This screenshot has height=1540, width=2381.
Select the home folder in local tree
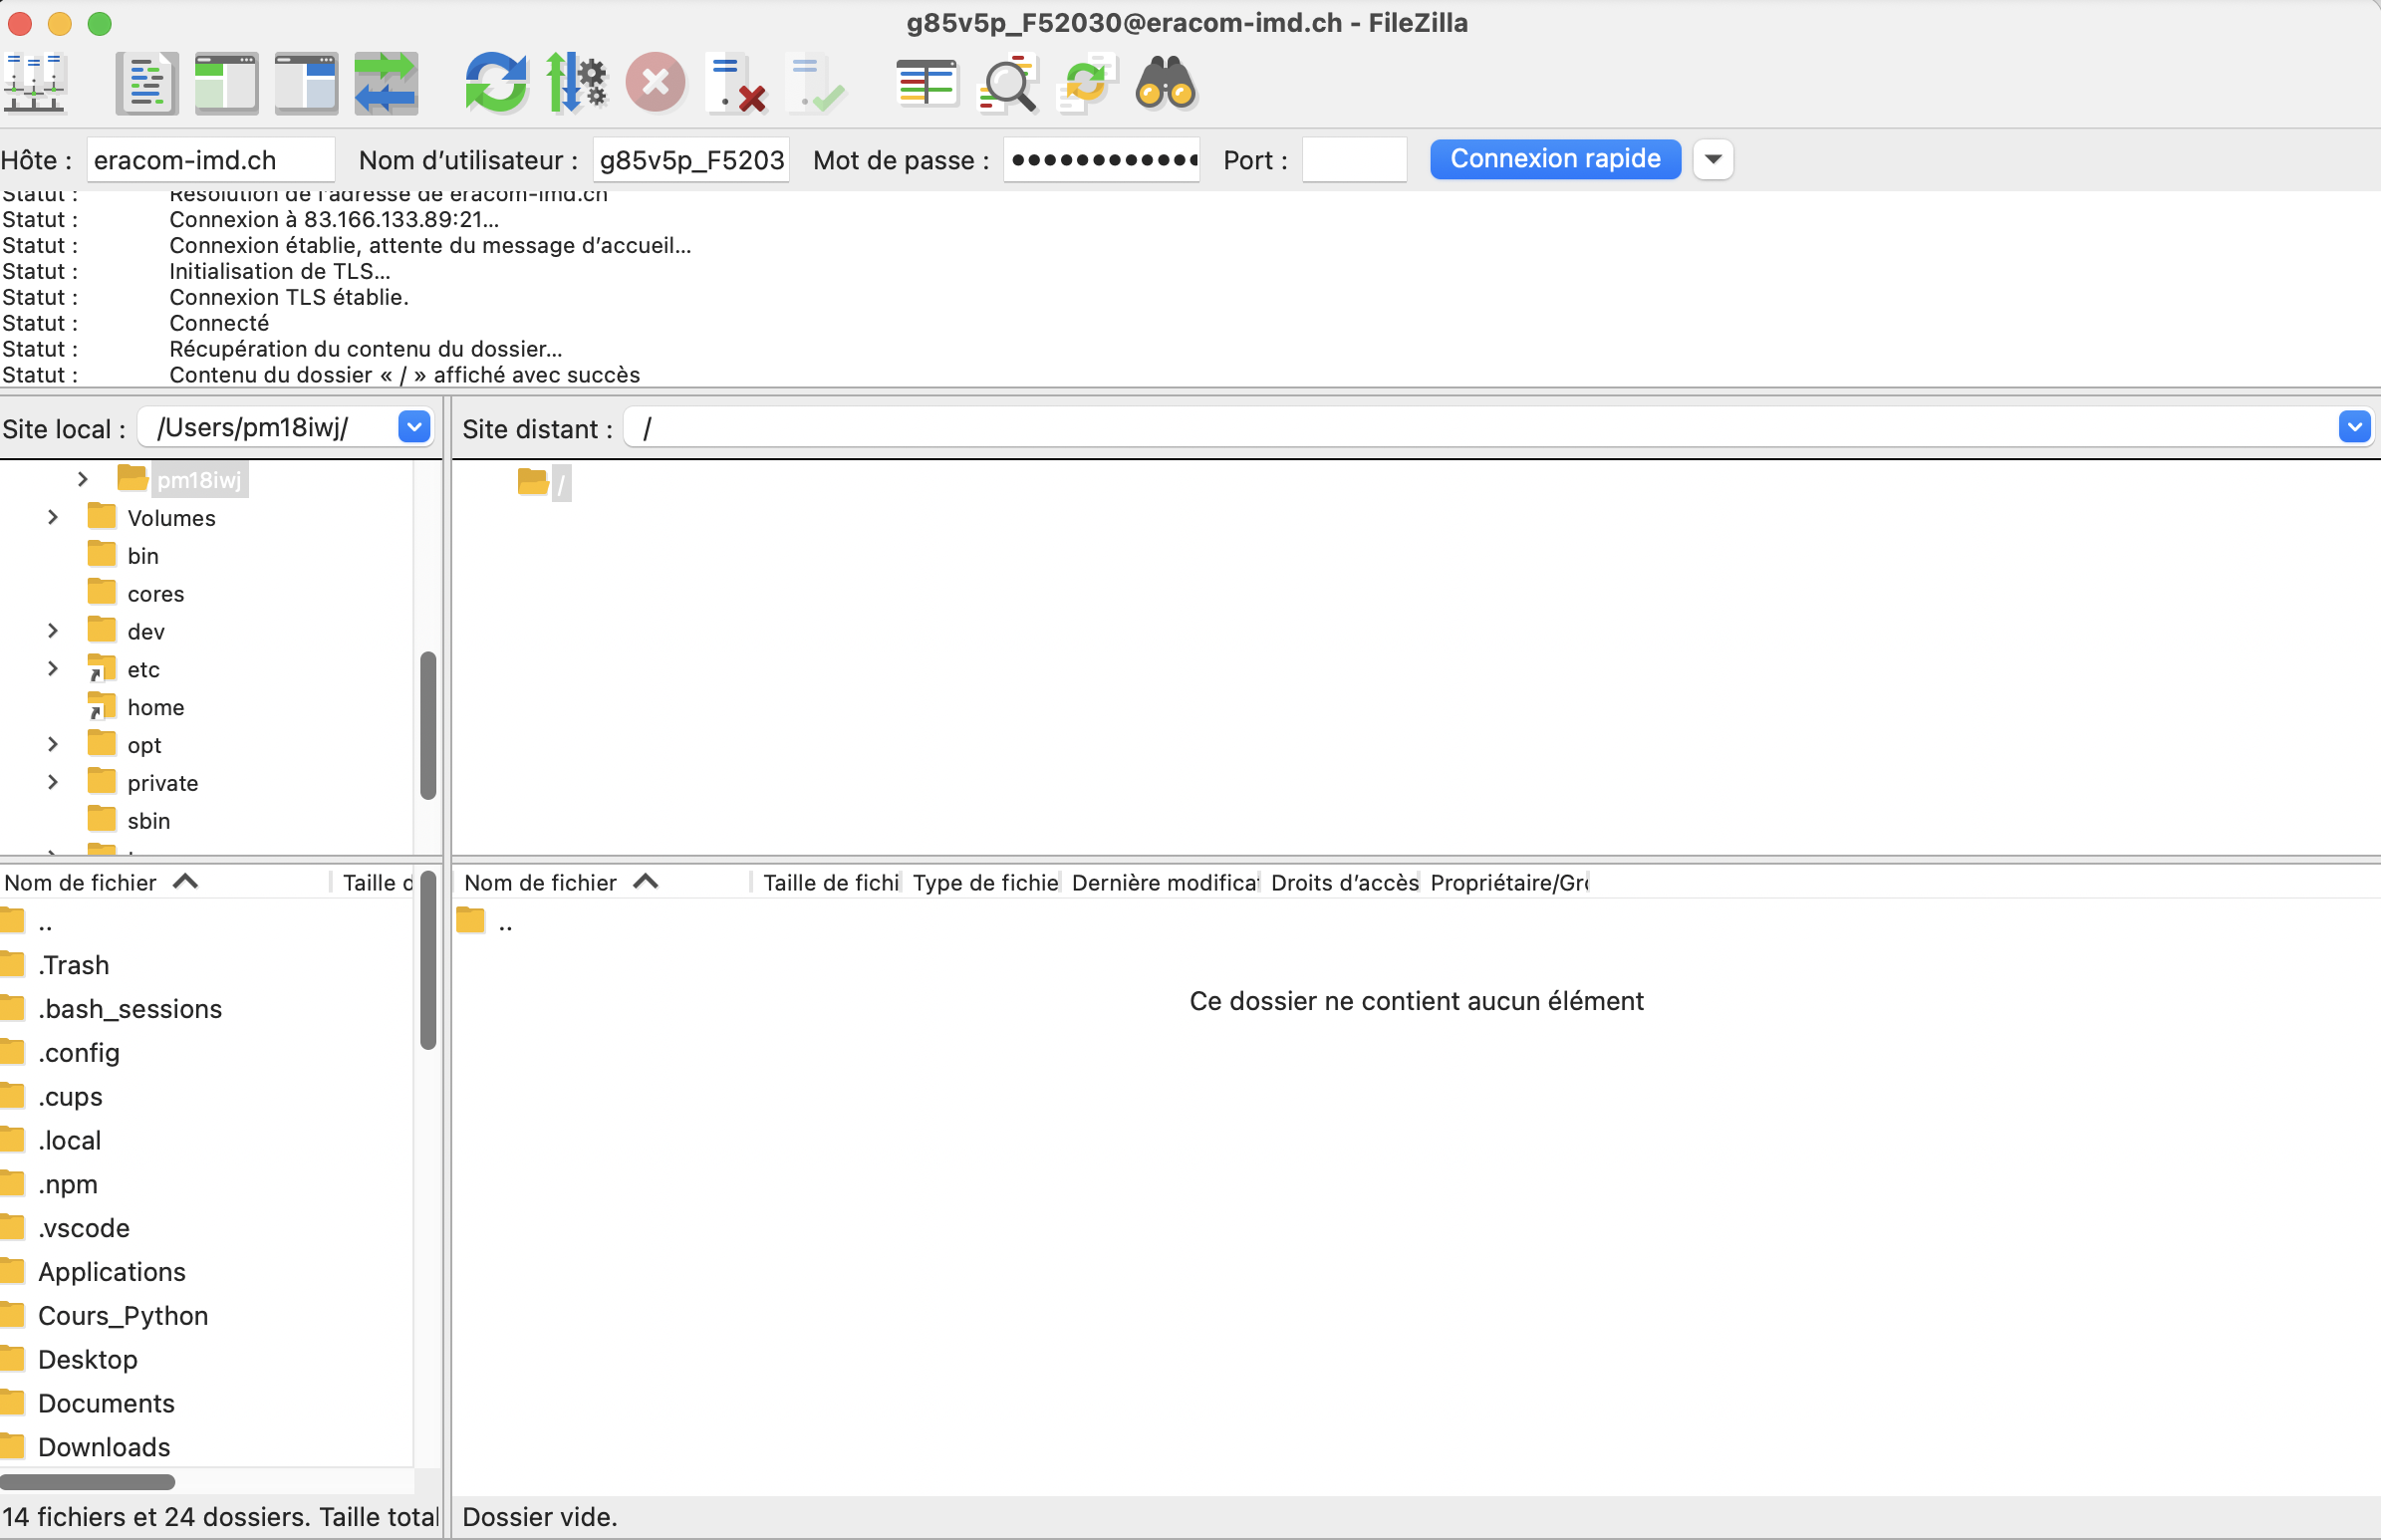(x=155, y=707)
